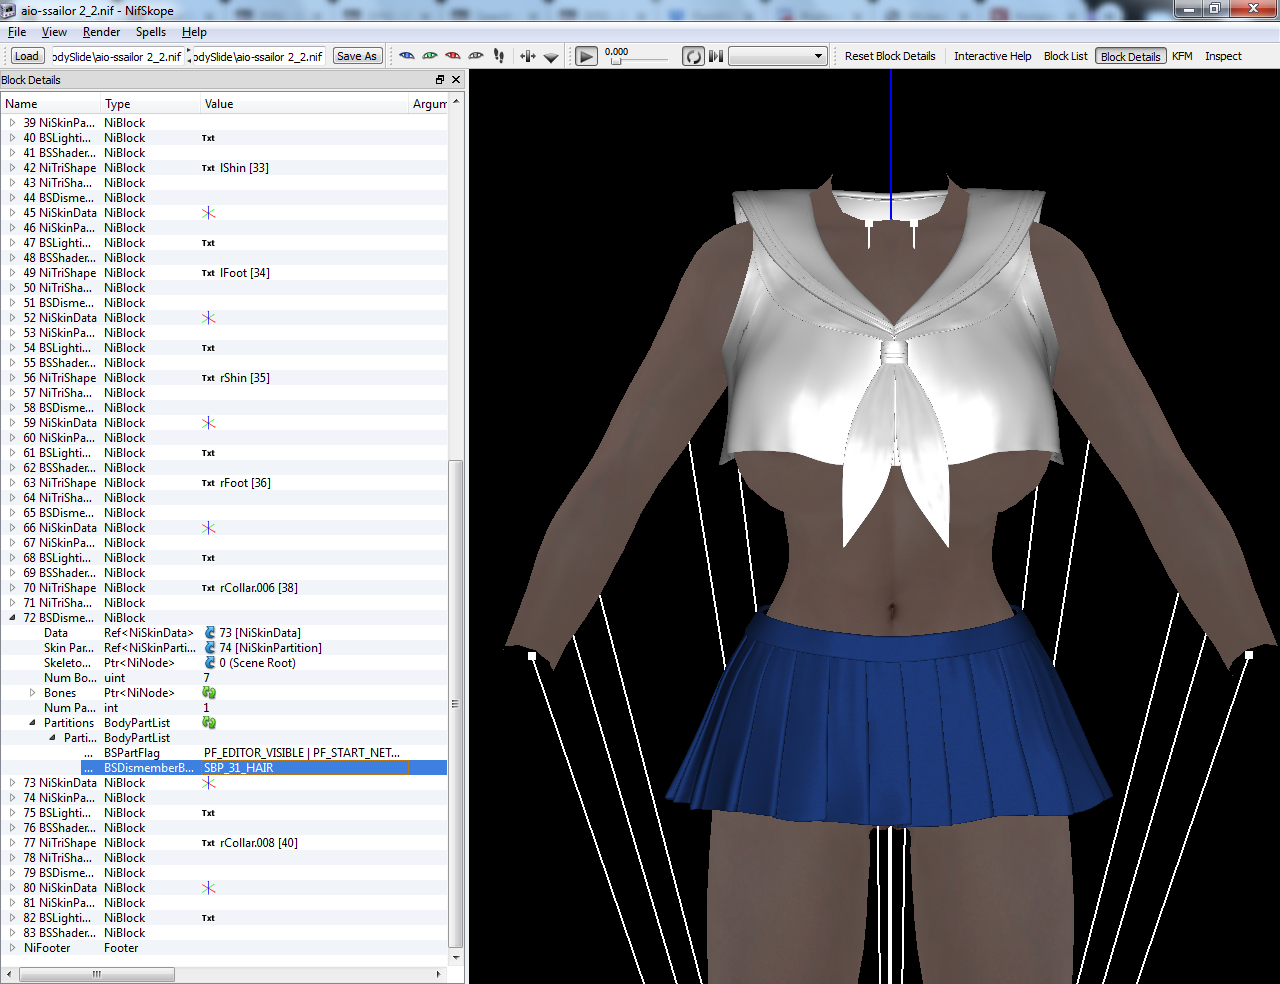Screen dimensions: 1280x984
Task: Open the Render menu
Action: 101,32
